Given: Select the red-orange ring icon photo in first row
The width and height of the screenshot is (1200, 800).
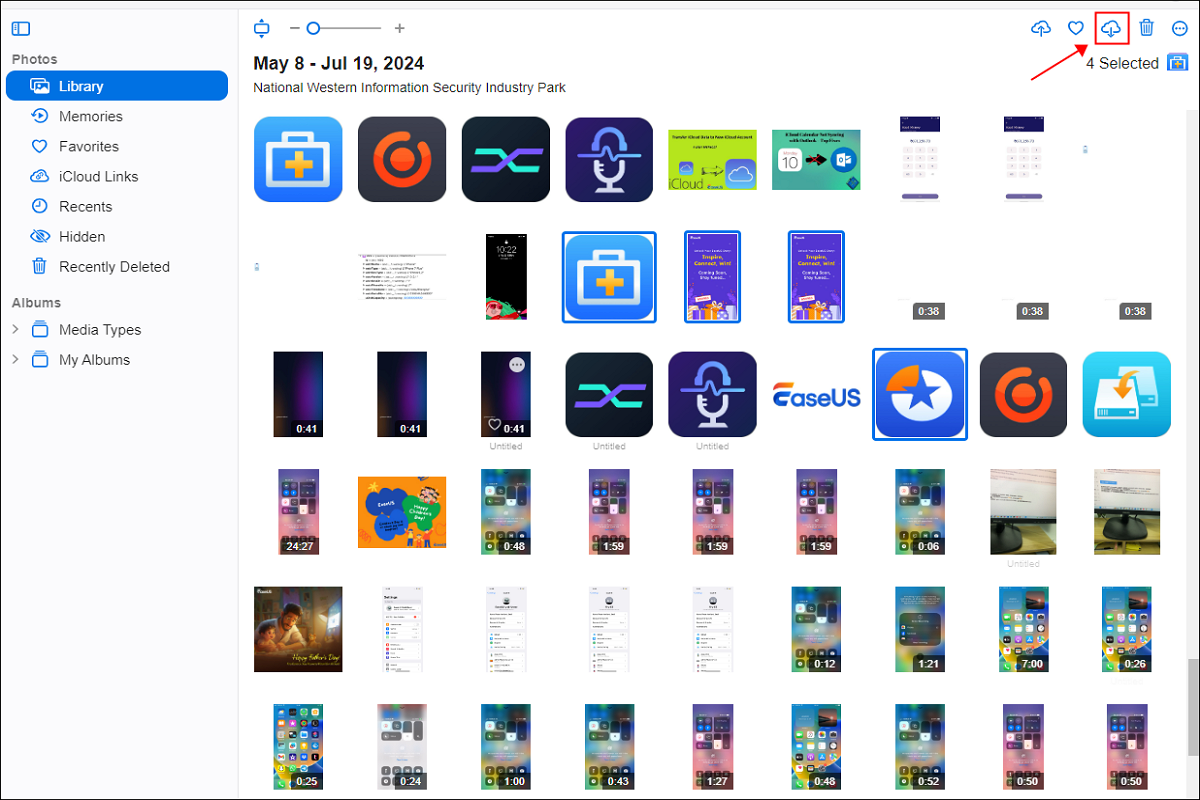Looking at the screenshot, I should [402, 159].
